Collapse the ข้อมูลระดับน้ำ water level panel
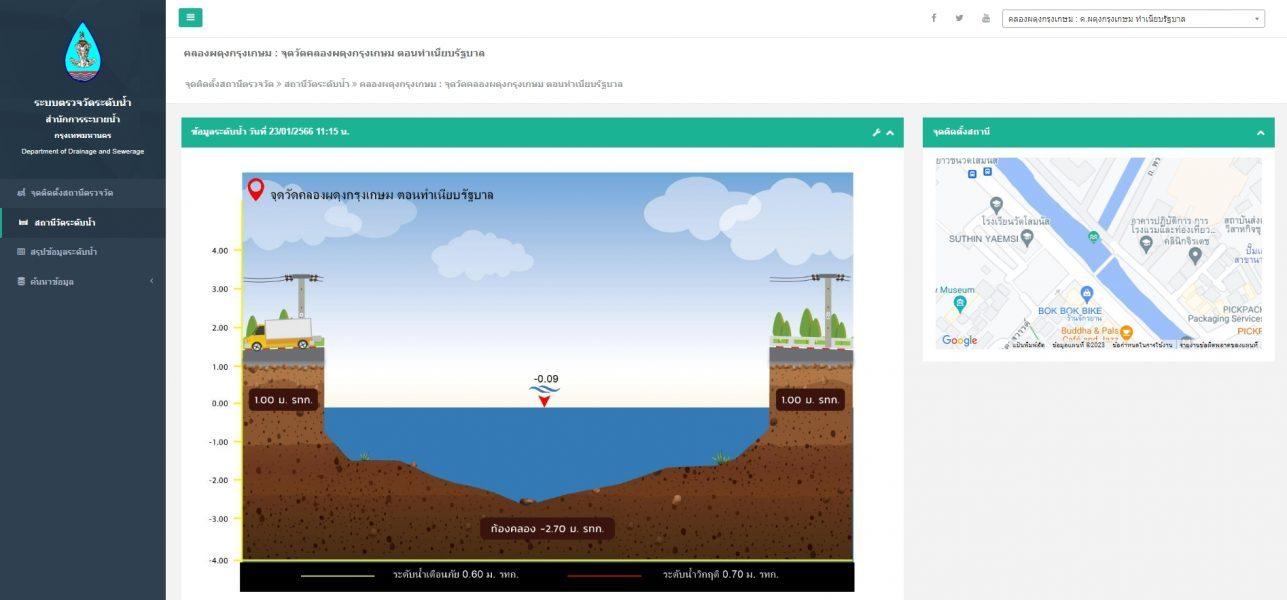This screenshot has width=1287, height=600. click(889, 132)
